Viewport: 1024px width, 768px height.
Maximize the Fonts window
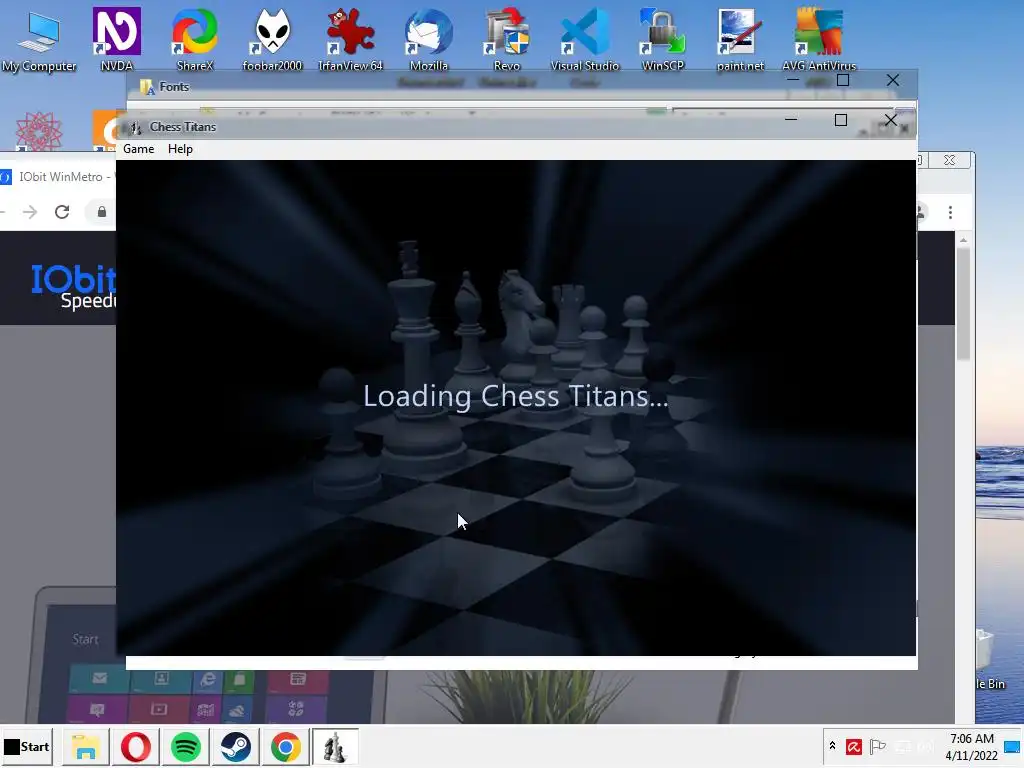tap(843, 80)
